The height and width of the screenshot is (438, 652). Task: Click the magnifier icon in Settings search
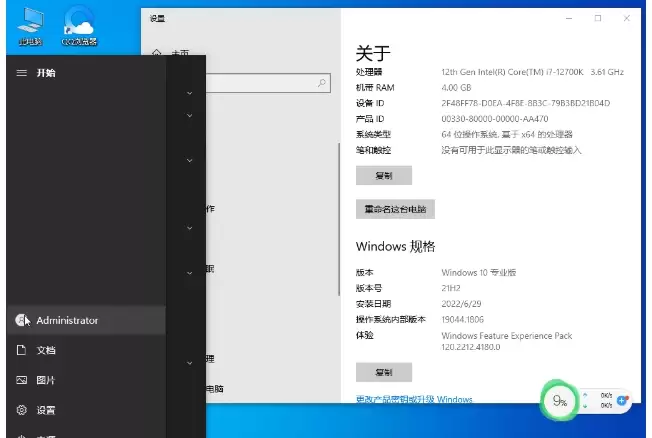pos(322,83)
